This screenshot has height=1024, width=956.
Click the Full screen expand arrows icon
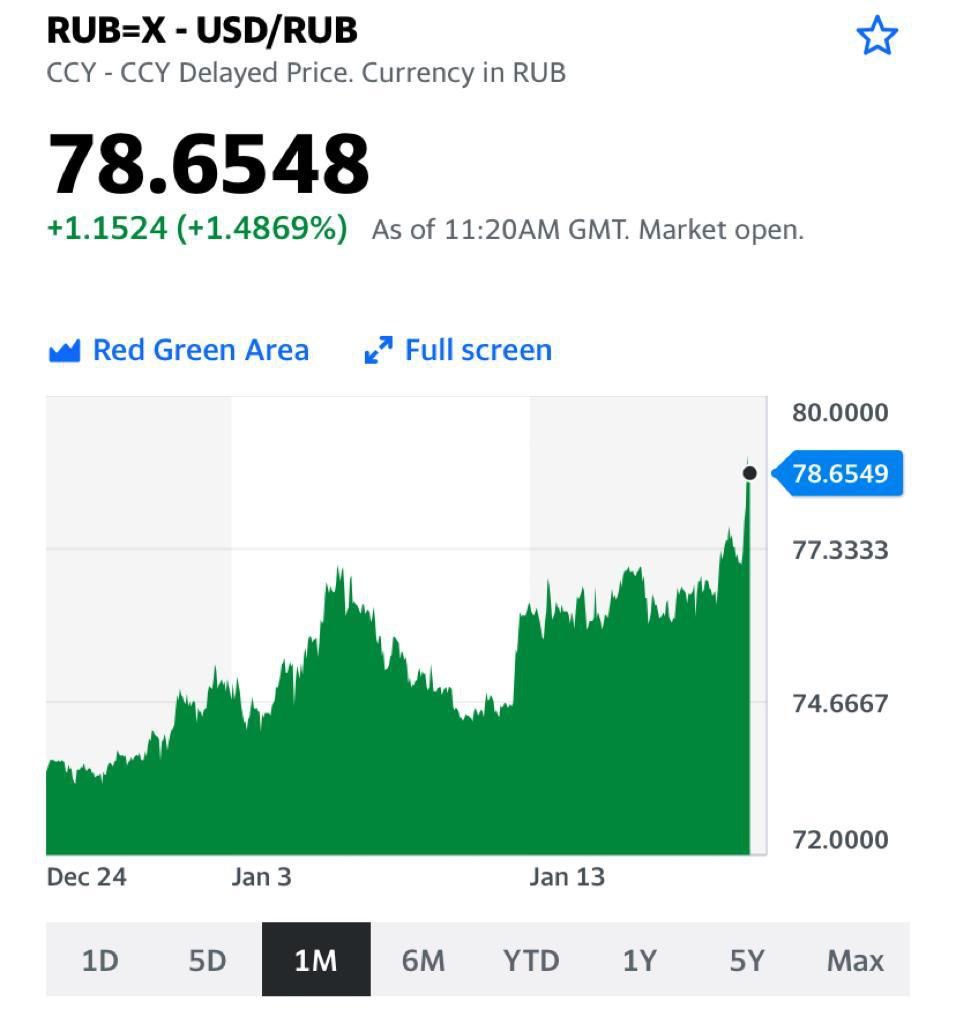tap(378, 350)
